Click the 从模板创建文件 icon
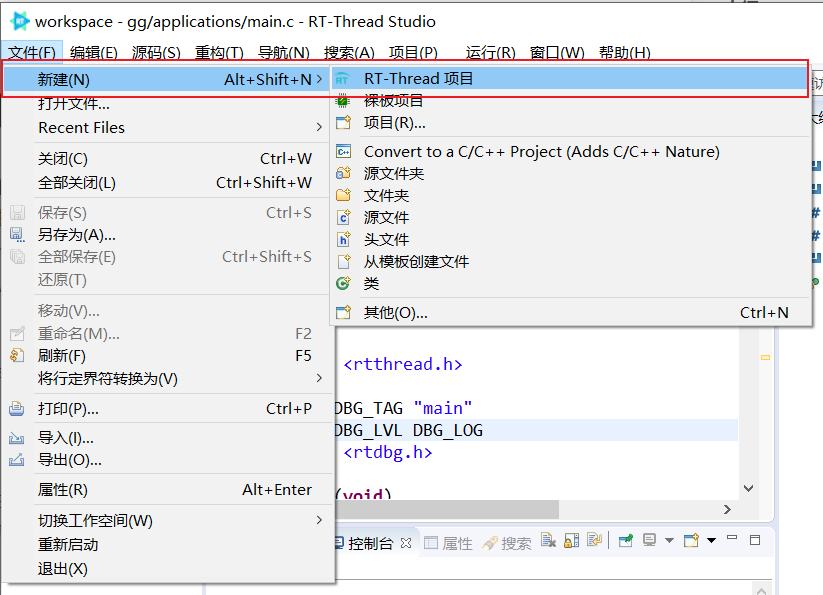The width and height of the screenshot is (823, 595). 344,261
